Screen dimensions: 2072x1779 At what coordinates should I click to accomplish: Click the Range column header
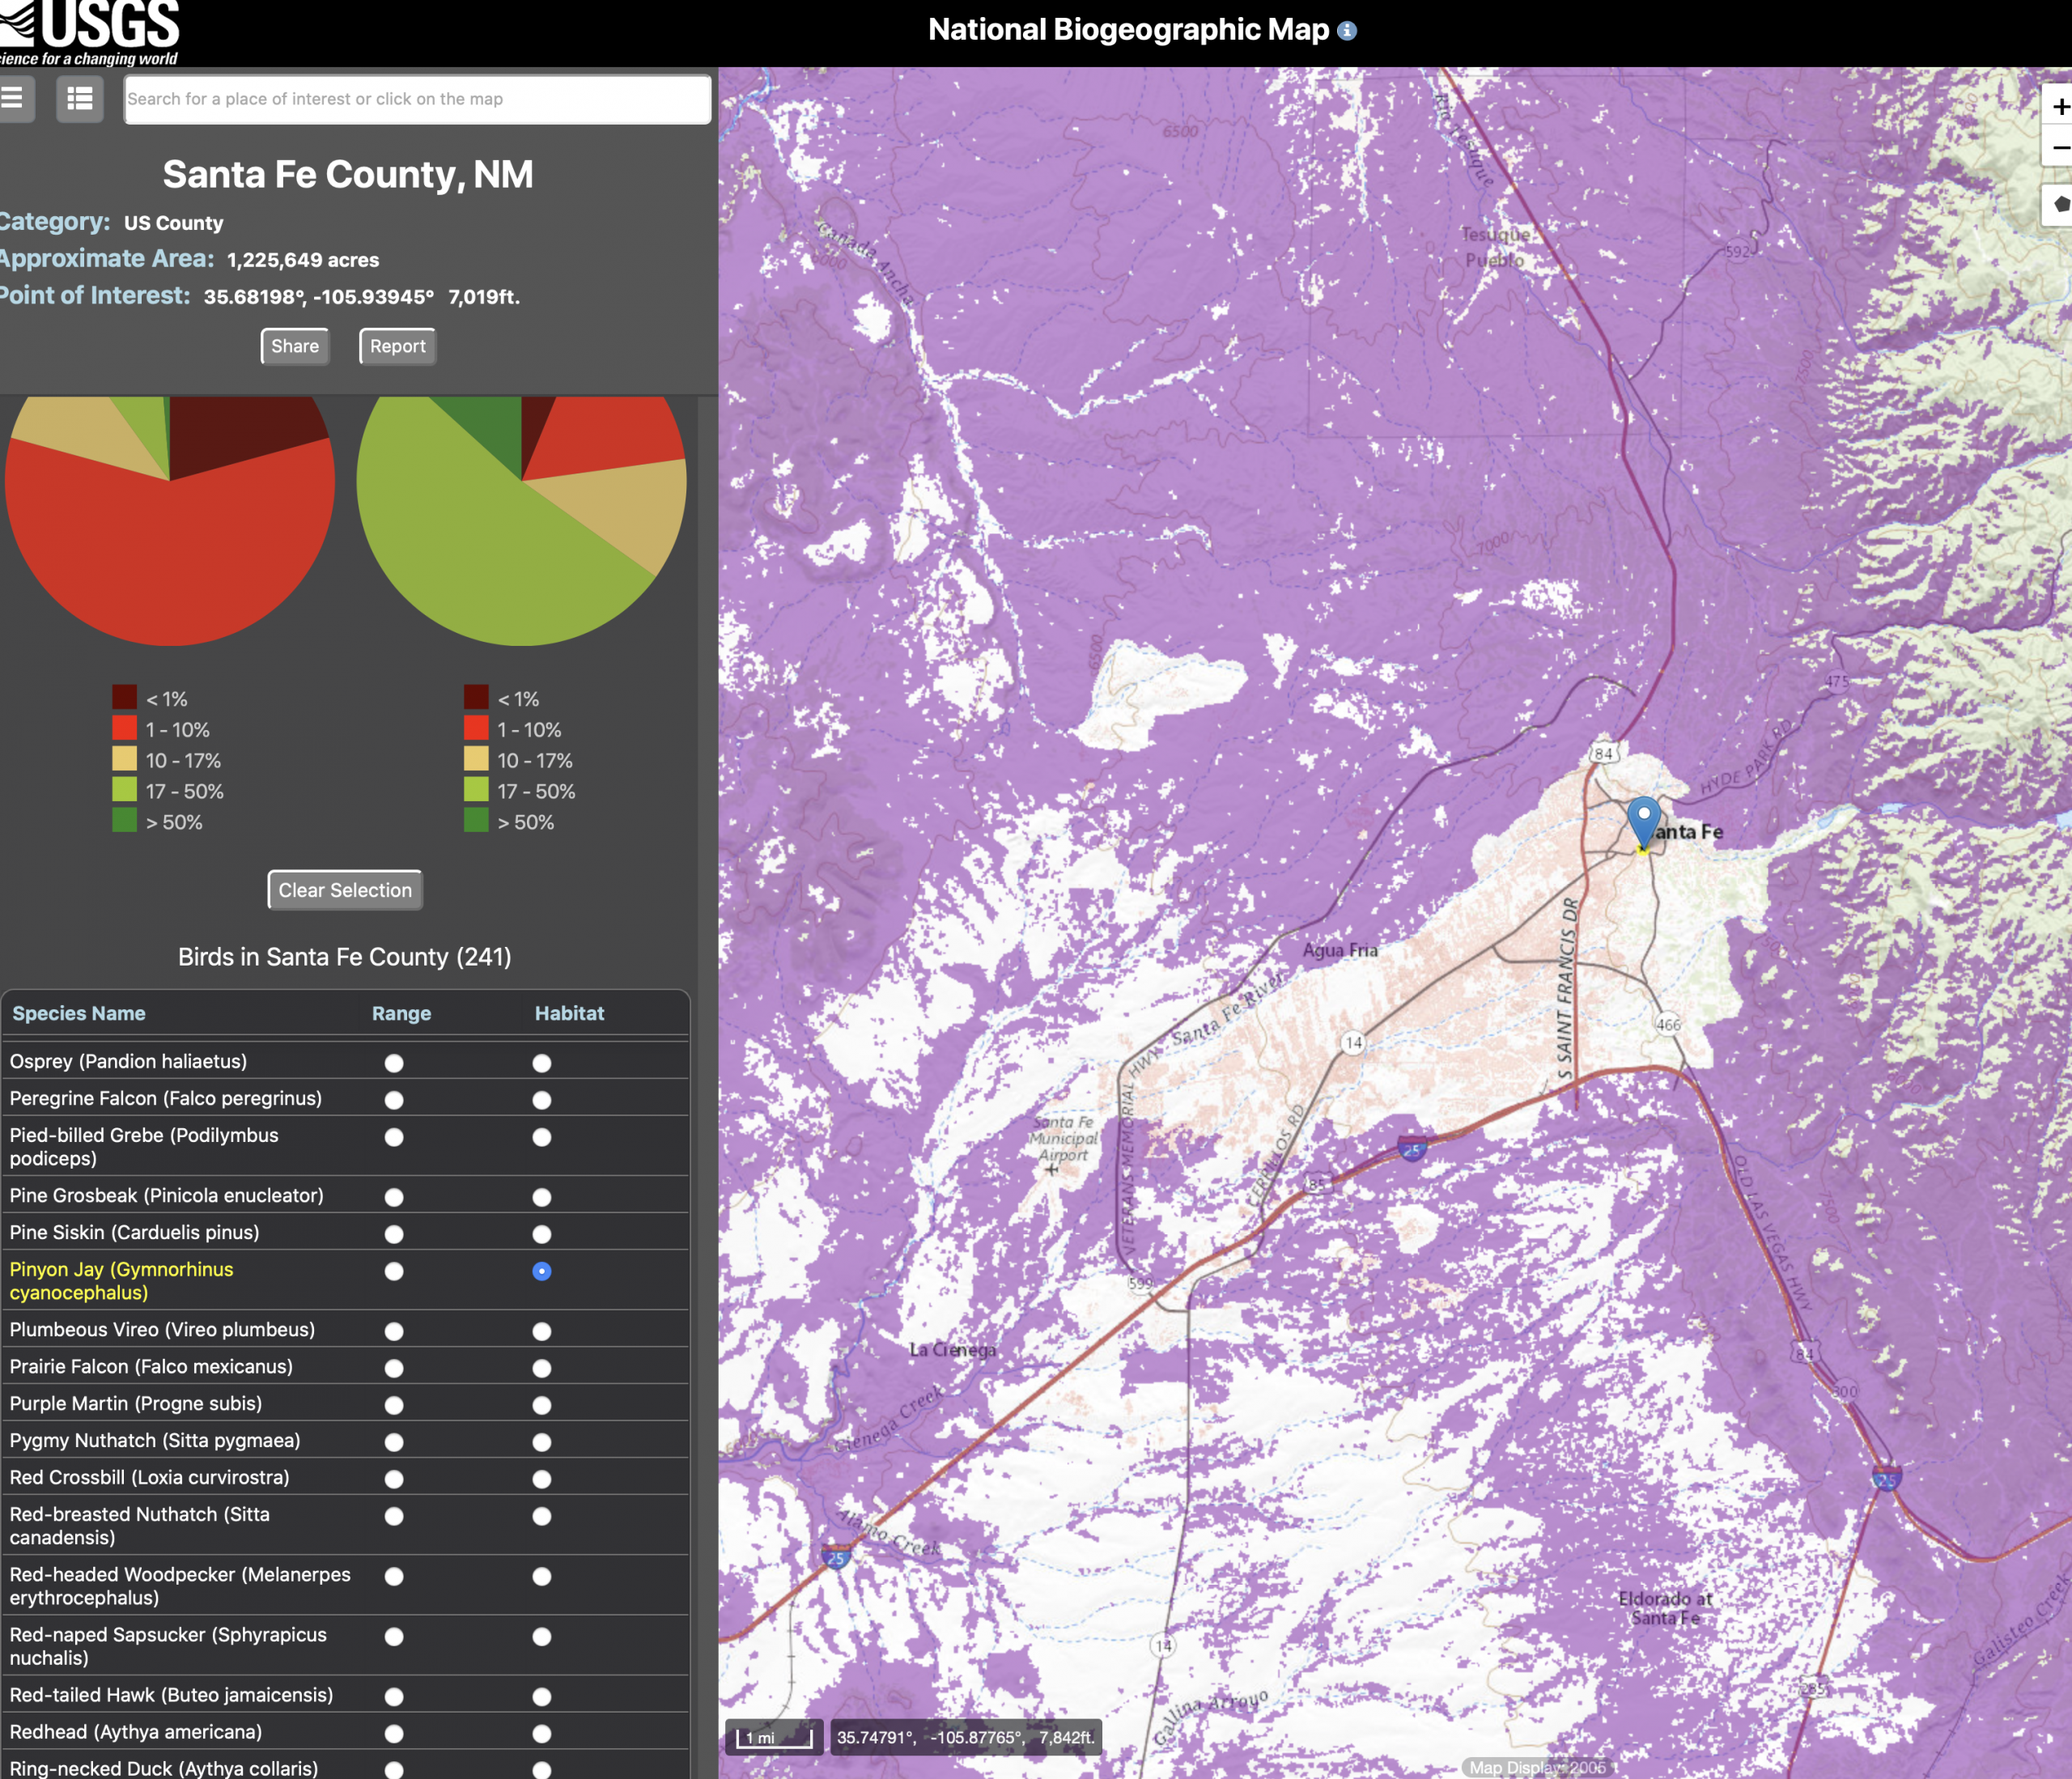pyautogui.click(x=401, y=1013)
